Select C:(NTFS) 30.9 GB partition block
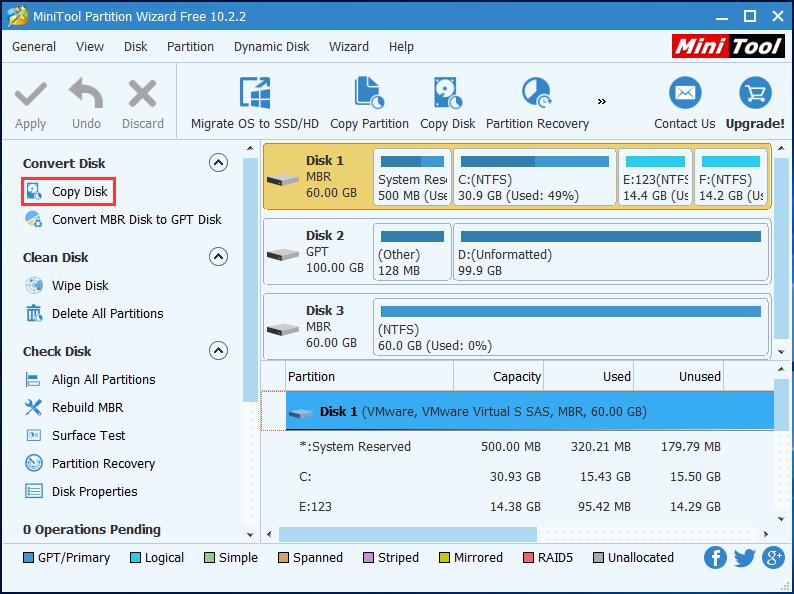Image resolution: width=794 pixels, height=594 pixels. click(535, 177)
